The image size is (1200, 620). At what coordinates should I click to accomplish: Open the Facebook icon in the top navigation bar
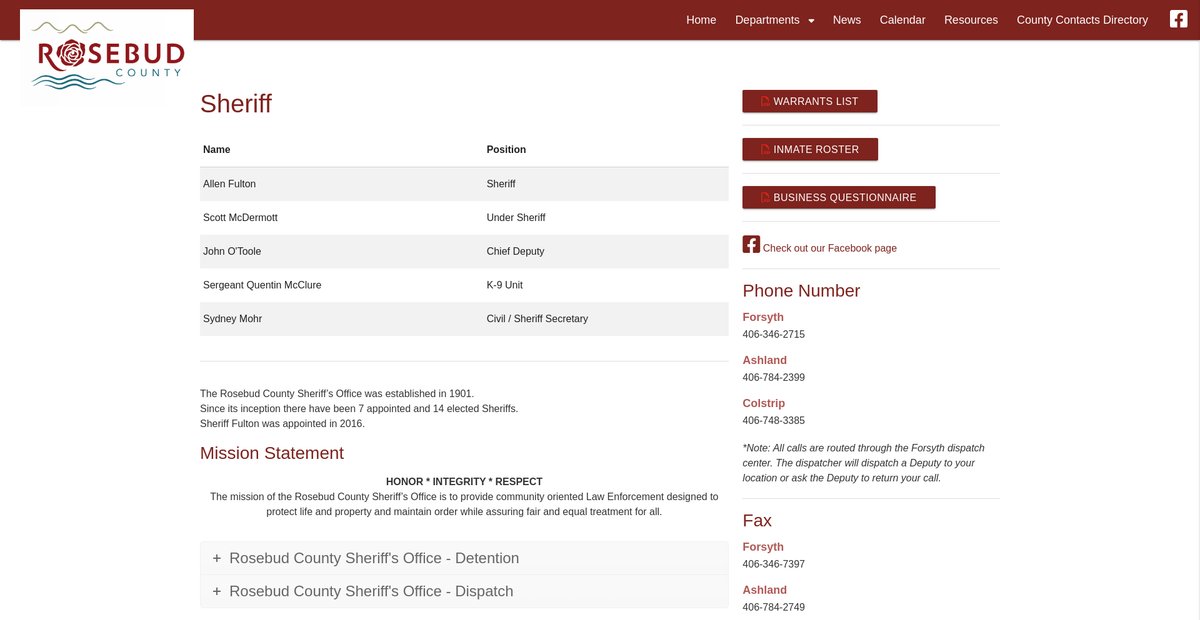click(1178, 19)
